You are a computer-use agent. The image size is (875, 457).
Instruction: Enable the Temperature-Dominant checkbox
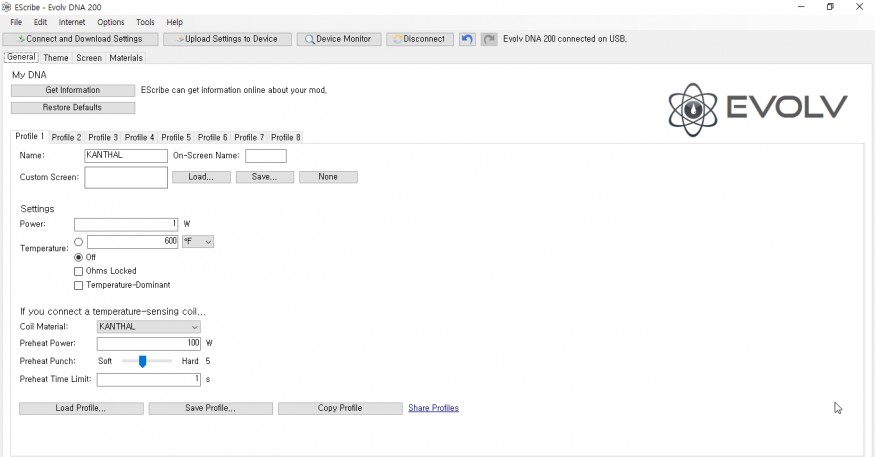79,285
